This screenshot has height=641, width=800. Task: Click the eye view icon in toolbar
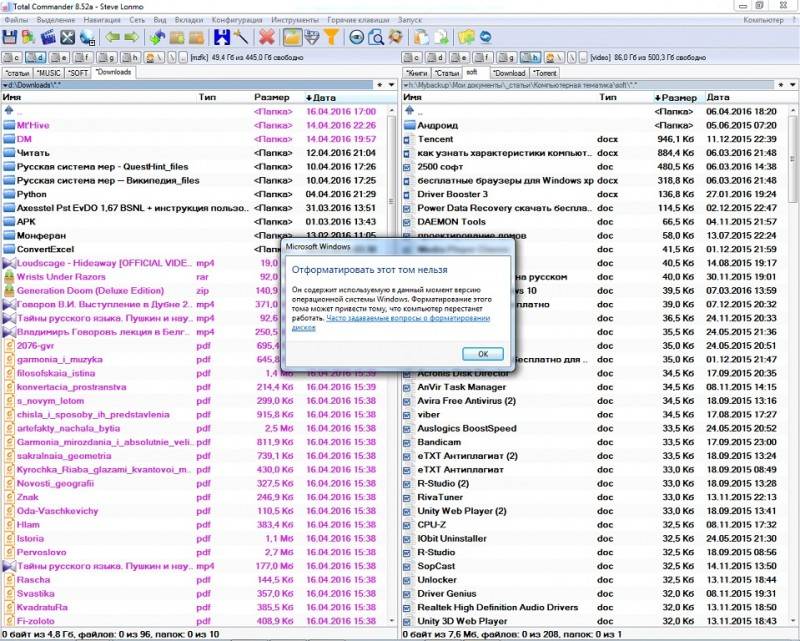(x=357, y=37)
